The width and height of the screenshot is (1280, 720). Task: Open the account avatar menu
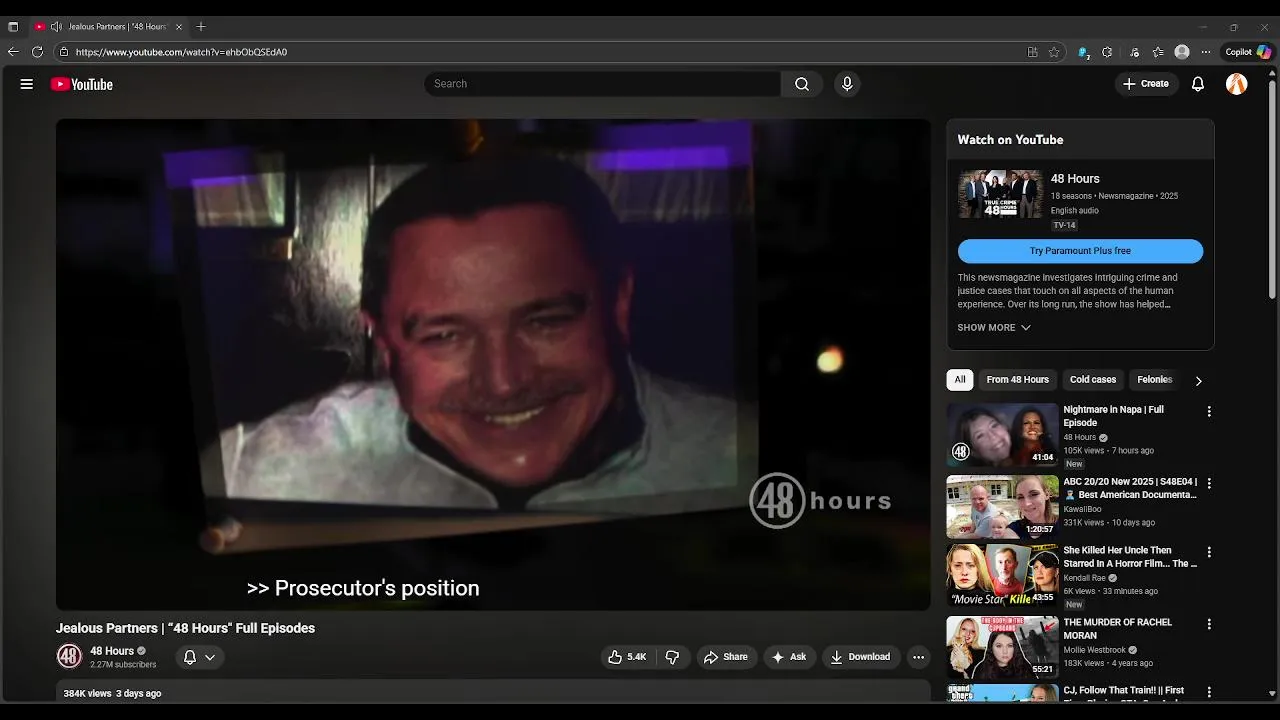pos(1237,84)
